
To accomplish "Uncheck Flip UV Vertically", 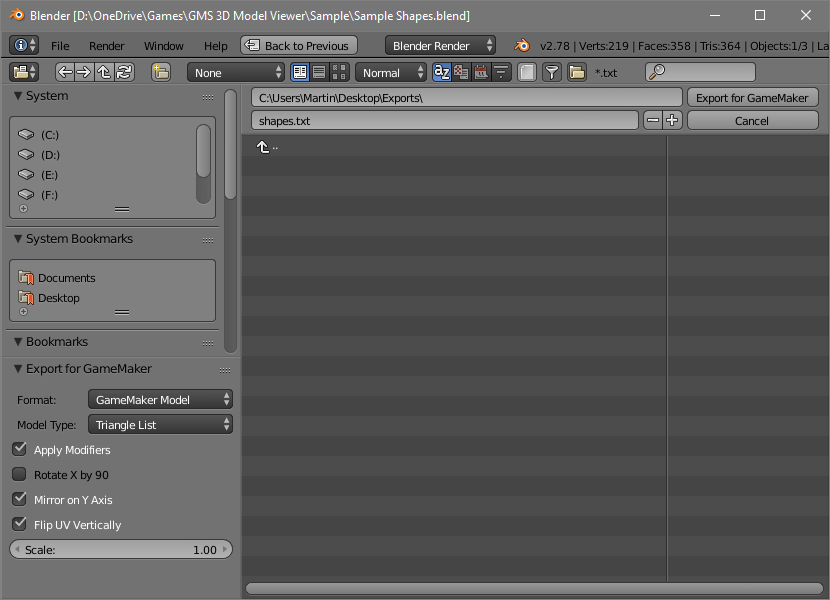I will 20,524.
